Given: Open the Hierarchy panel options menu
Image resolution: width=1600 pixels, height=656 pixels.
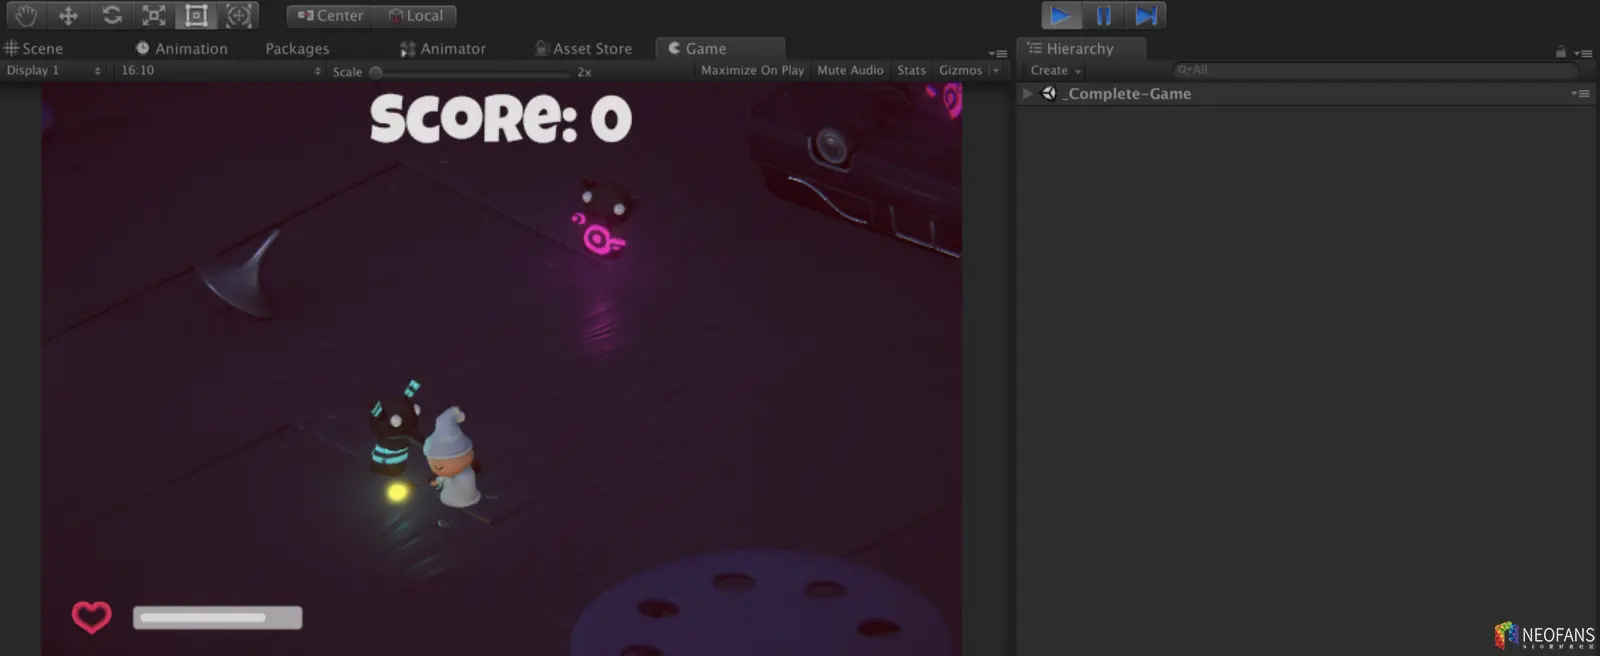Looking at the screenshot, I should (1583, 53).
